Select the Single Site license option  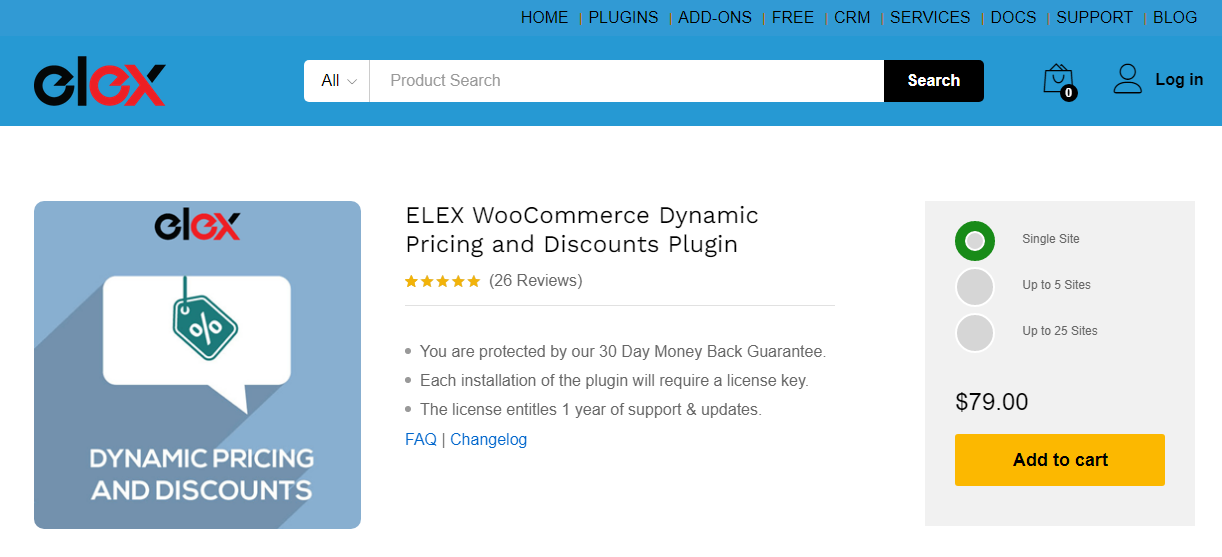pos(975,240)
